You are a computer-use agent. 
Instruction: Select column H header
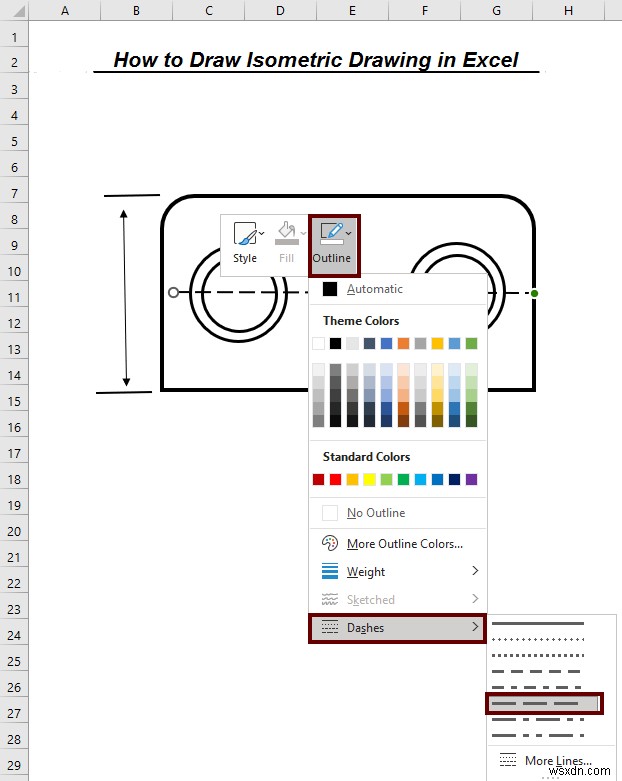568,10
